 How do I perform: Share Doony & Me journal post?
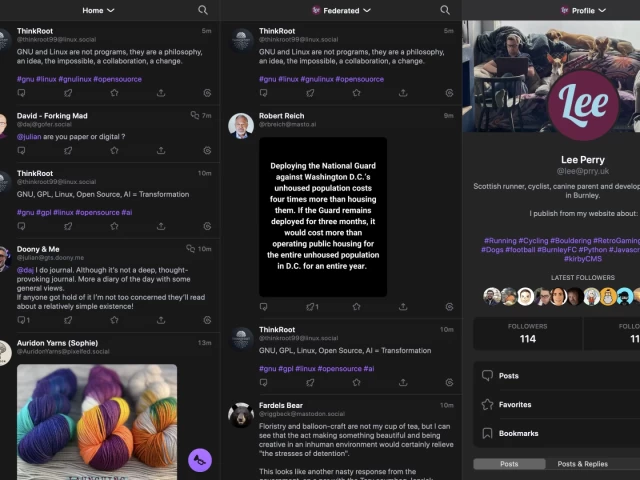pyautogui.click(x=161, y=320)
